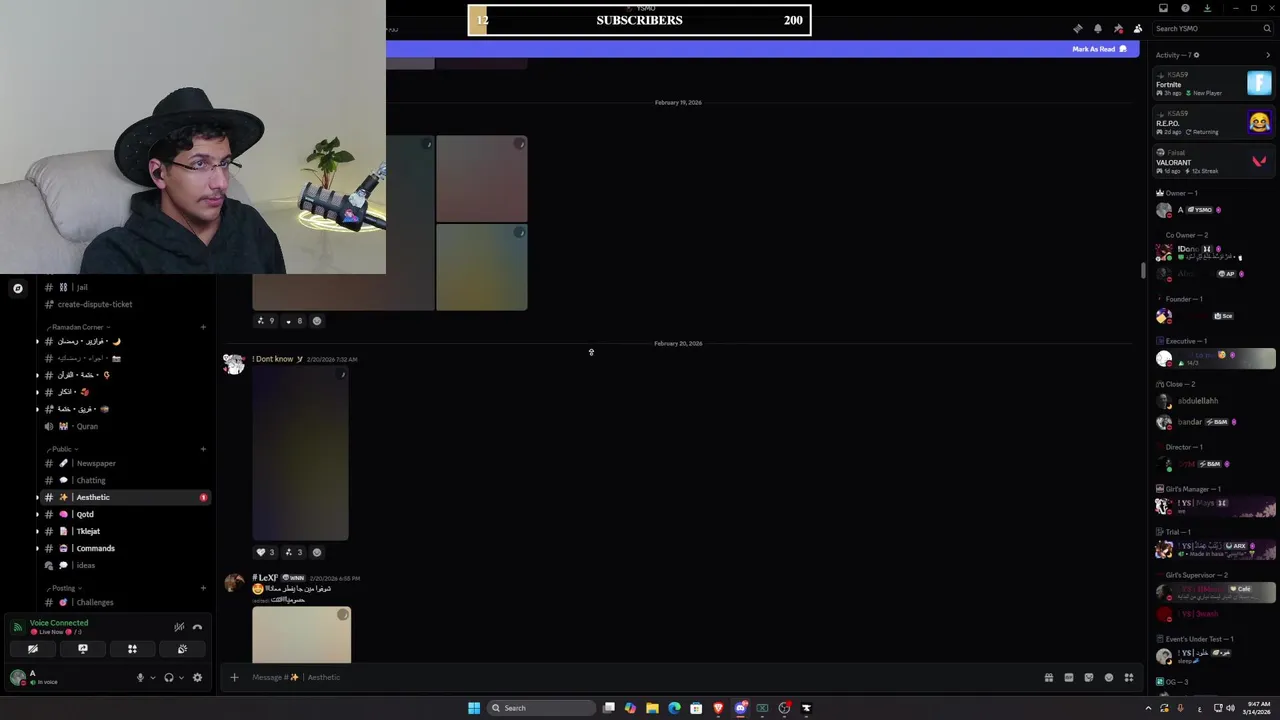Open notification settings bell icon
This screenshot has width=1280, height=720.
[1097, 29]
